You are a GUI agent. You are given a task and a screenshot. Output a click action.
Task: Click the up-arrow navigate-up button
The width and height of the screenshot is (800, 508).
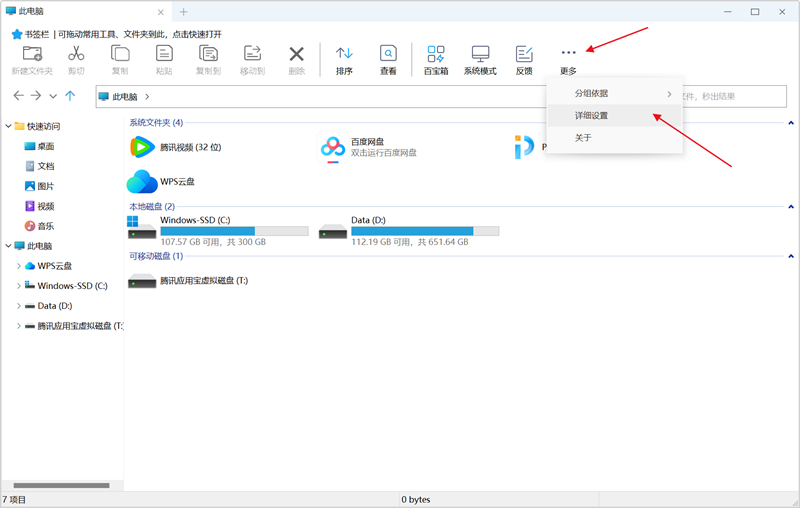click(70, 96)
